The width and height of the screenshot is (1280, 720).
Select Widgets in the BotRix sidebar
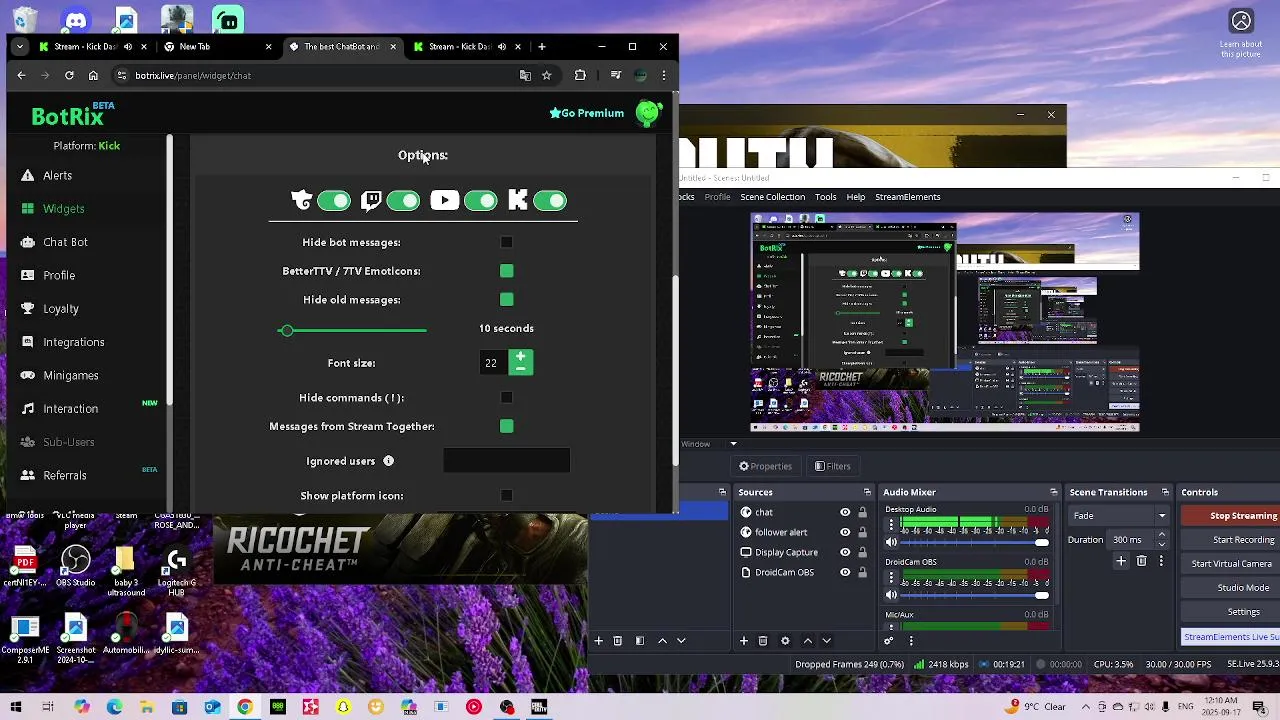(x=63, y=209)
